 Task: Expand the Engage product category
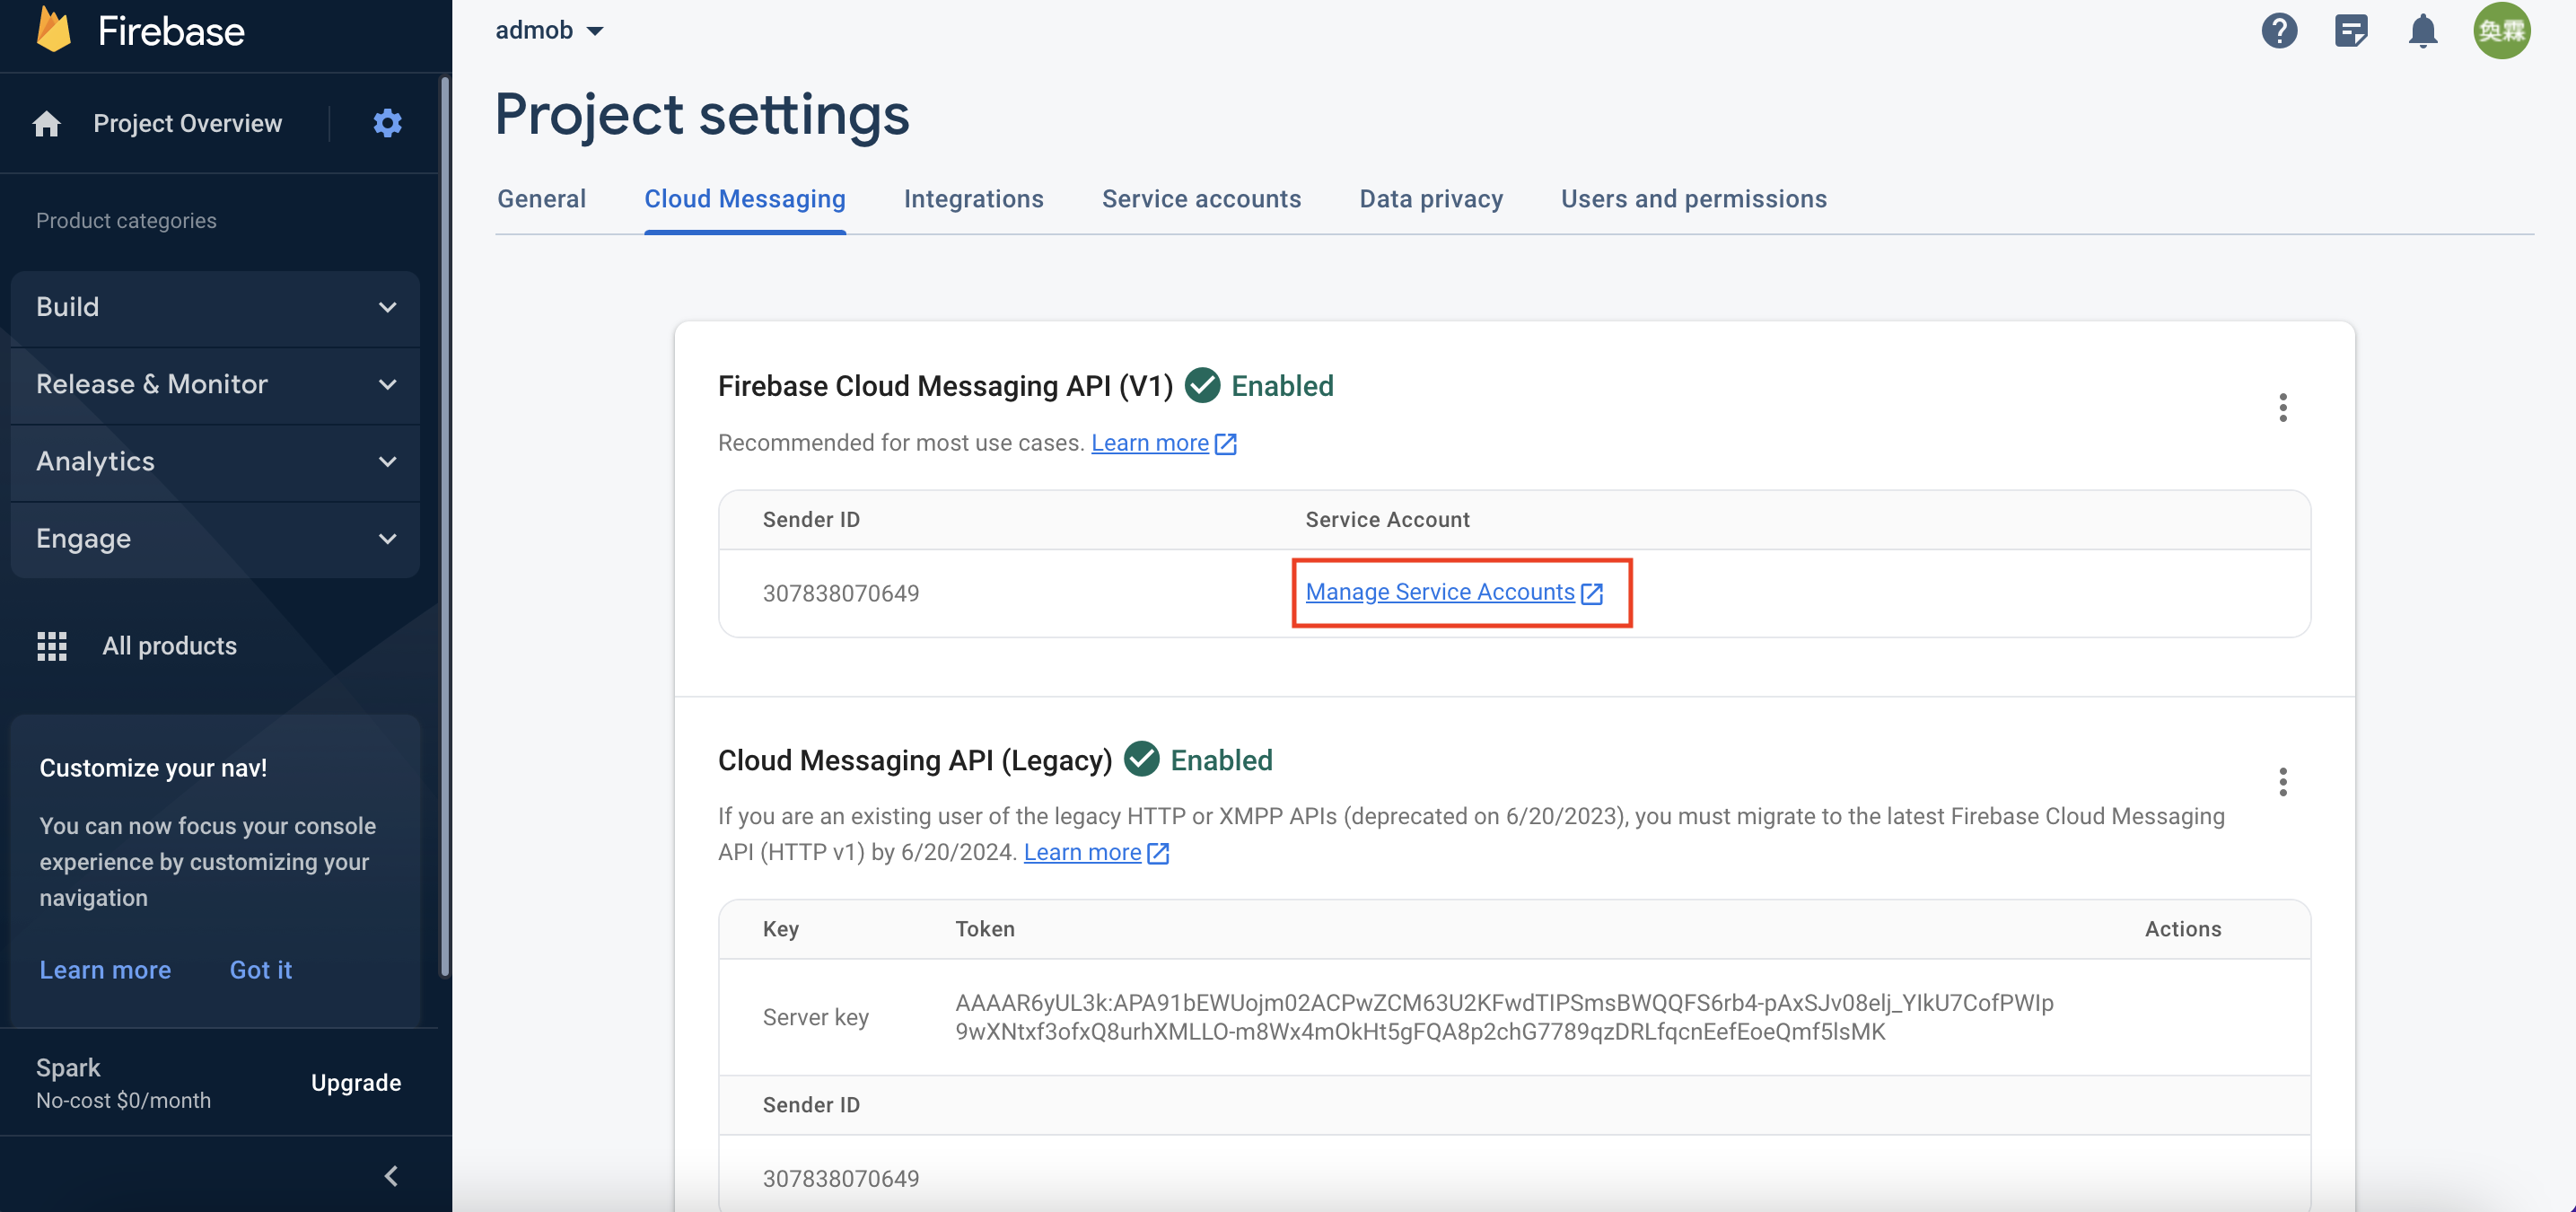[215, 538]
